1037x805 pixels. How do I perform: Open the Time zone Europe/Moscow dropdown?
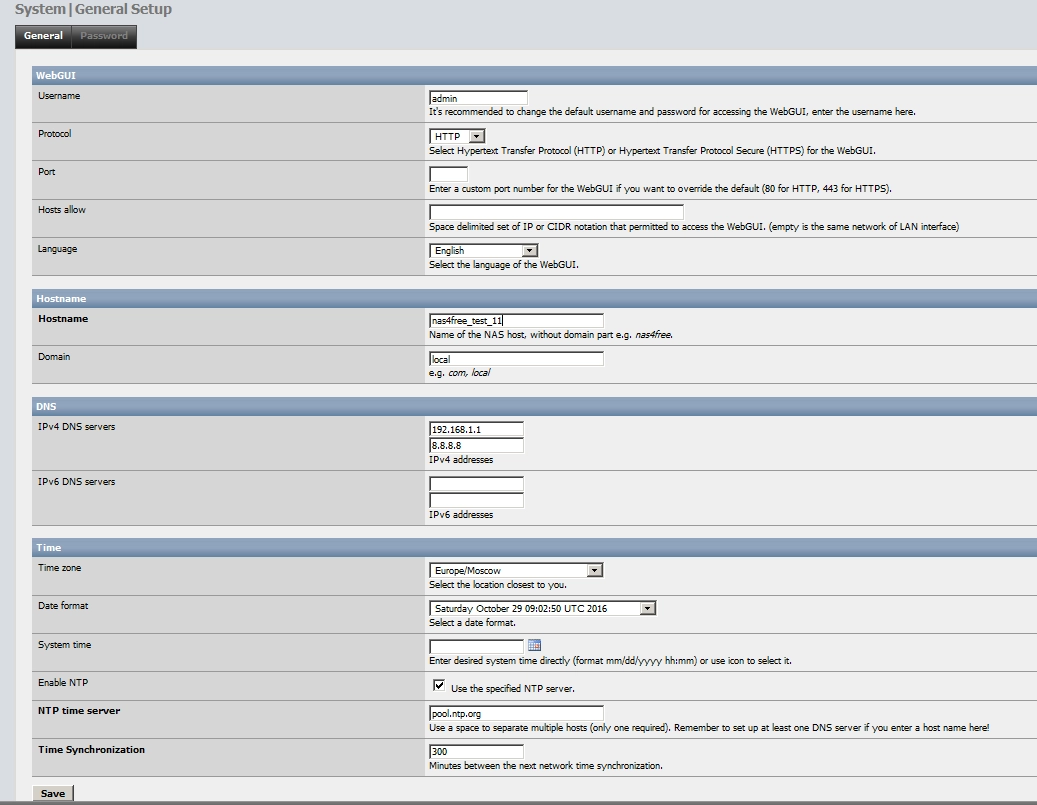pyautogui.click(x=516, y=570)
